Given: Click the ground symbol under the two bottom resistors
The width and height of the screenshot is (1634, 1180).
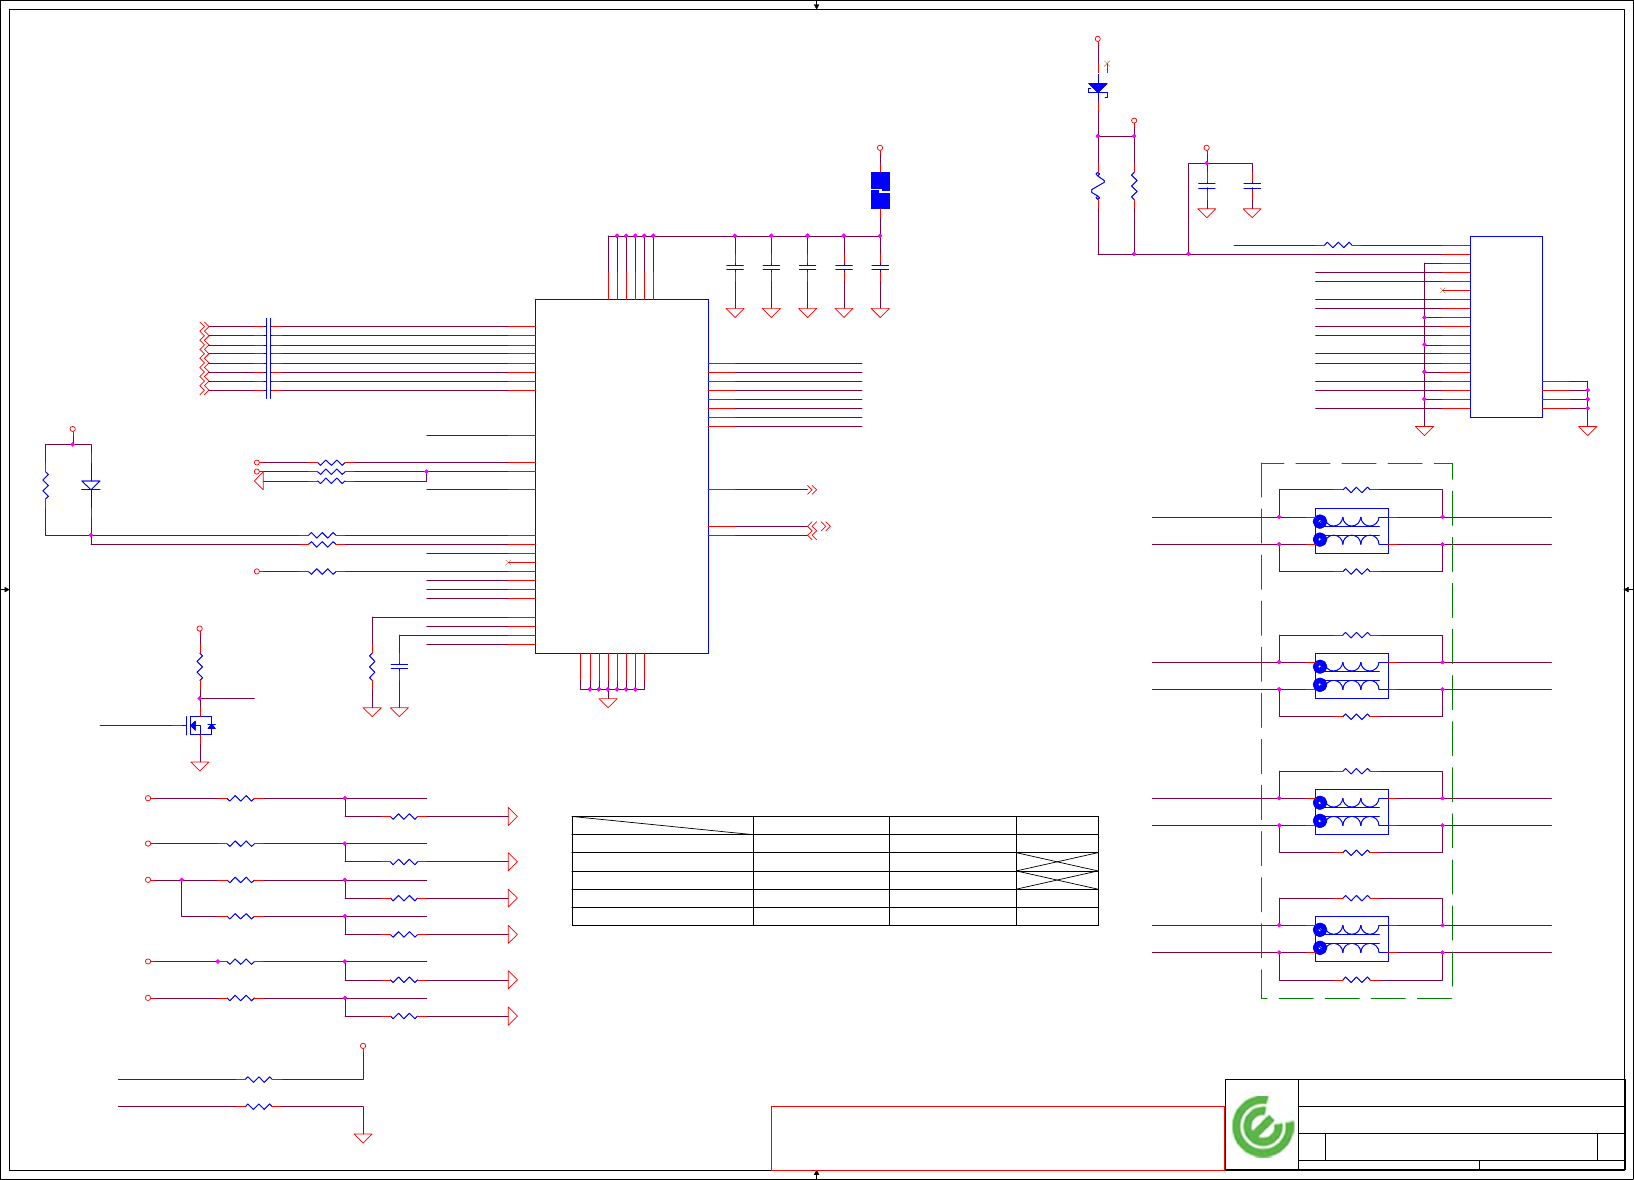Looking at the screenshot, I should point(363,1138).
